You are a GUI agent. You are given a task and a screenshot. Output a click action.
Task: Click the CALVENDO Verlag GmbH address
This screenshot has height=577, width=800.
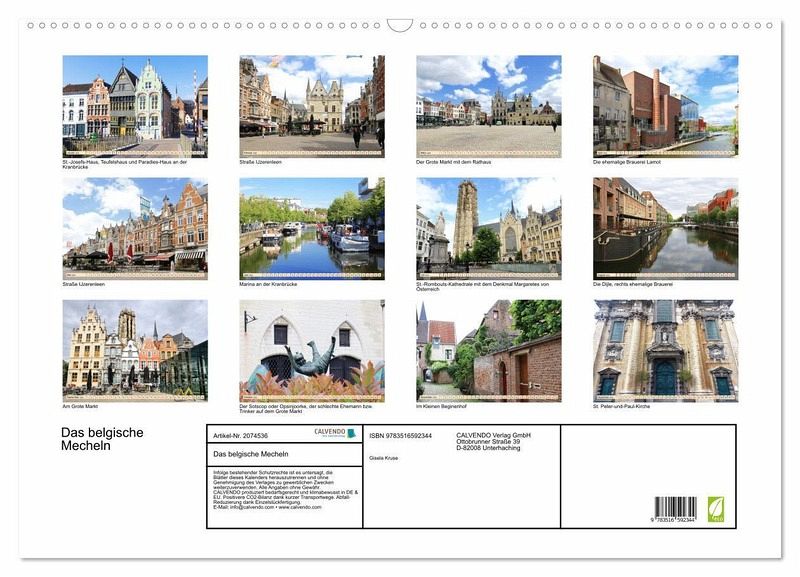[x=493, y=441]
